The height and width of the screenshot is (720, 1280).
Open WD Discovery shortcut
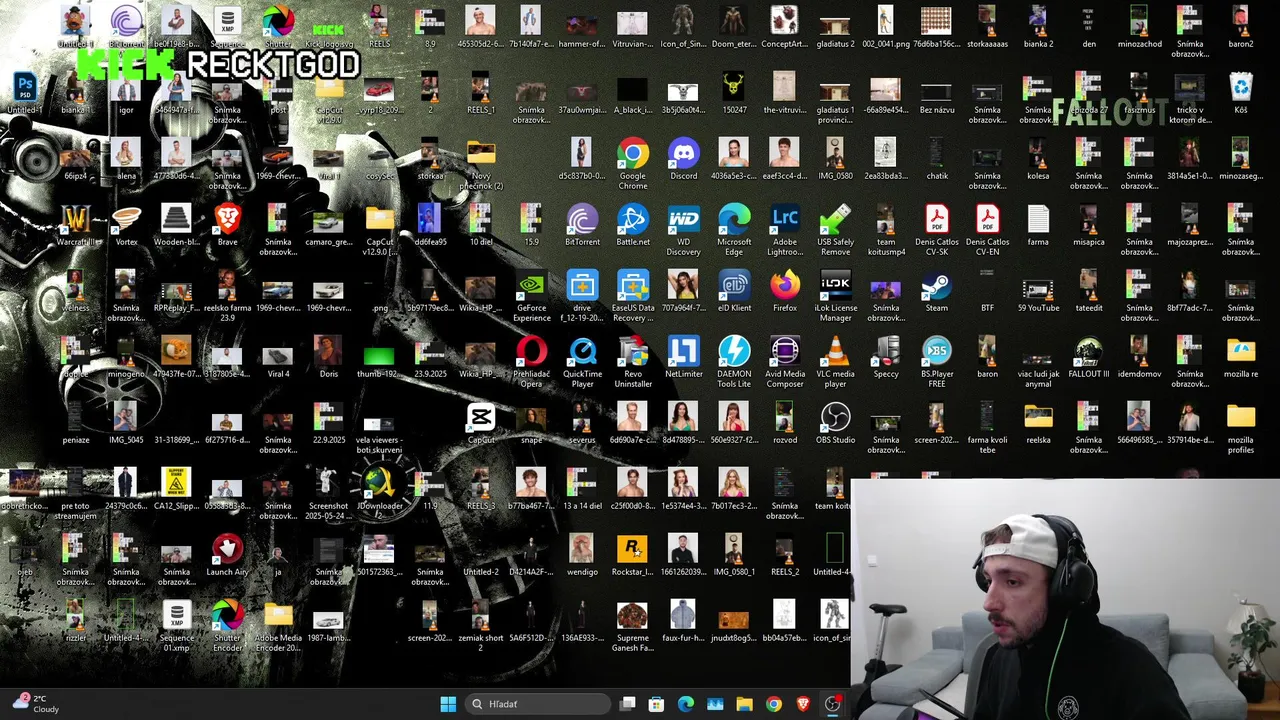click(683, 231)
